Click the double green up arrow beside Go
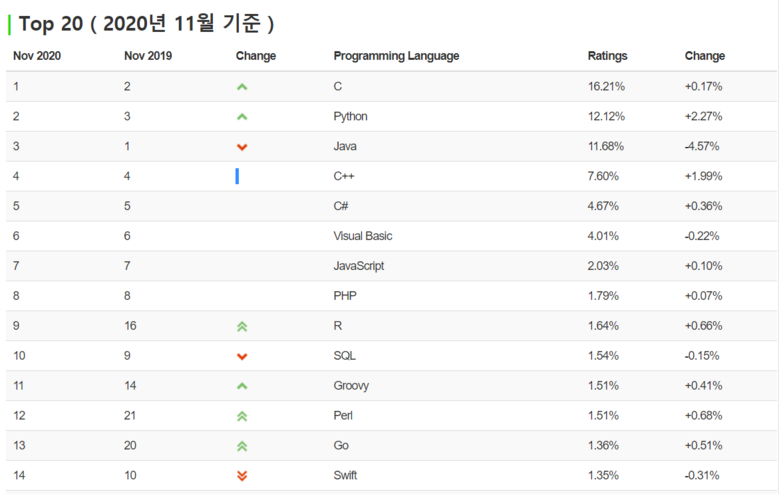This screenshot has width=779, height=494. [x=242, y=446]
